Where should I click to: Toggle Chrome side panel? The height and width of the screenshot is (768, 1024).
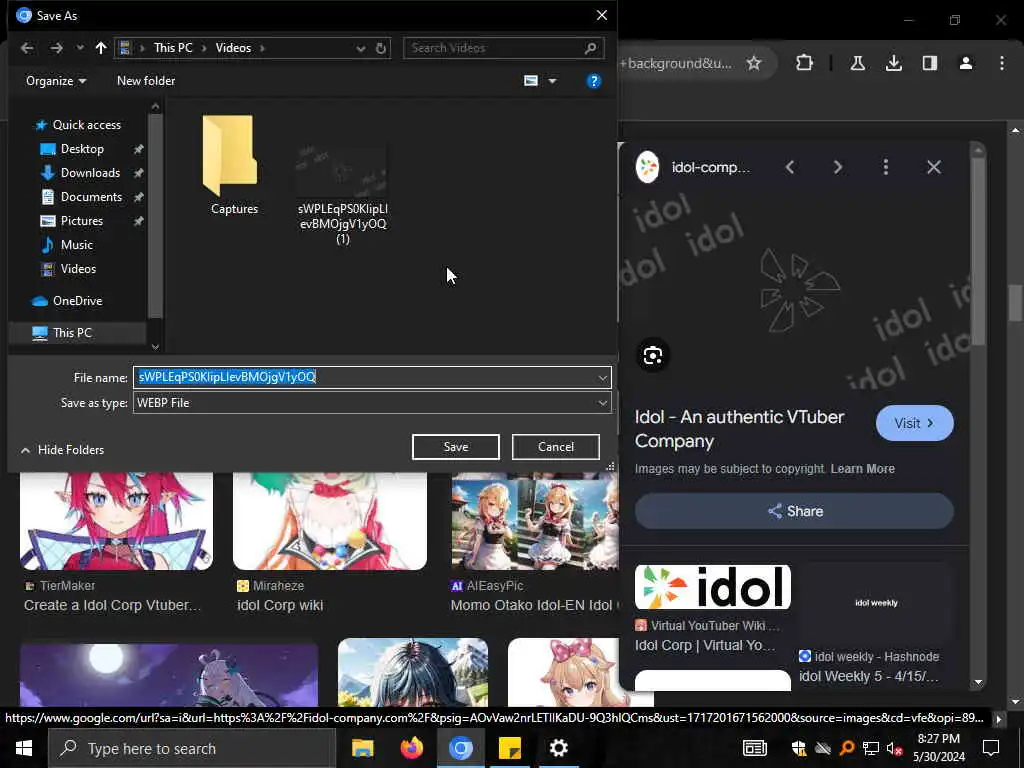click(x=930, y=63)
